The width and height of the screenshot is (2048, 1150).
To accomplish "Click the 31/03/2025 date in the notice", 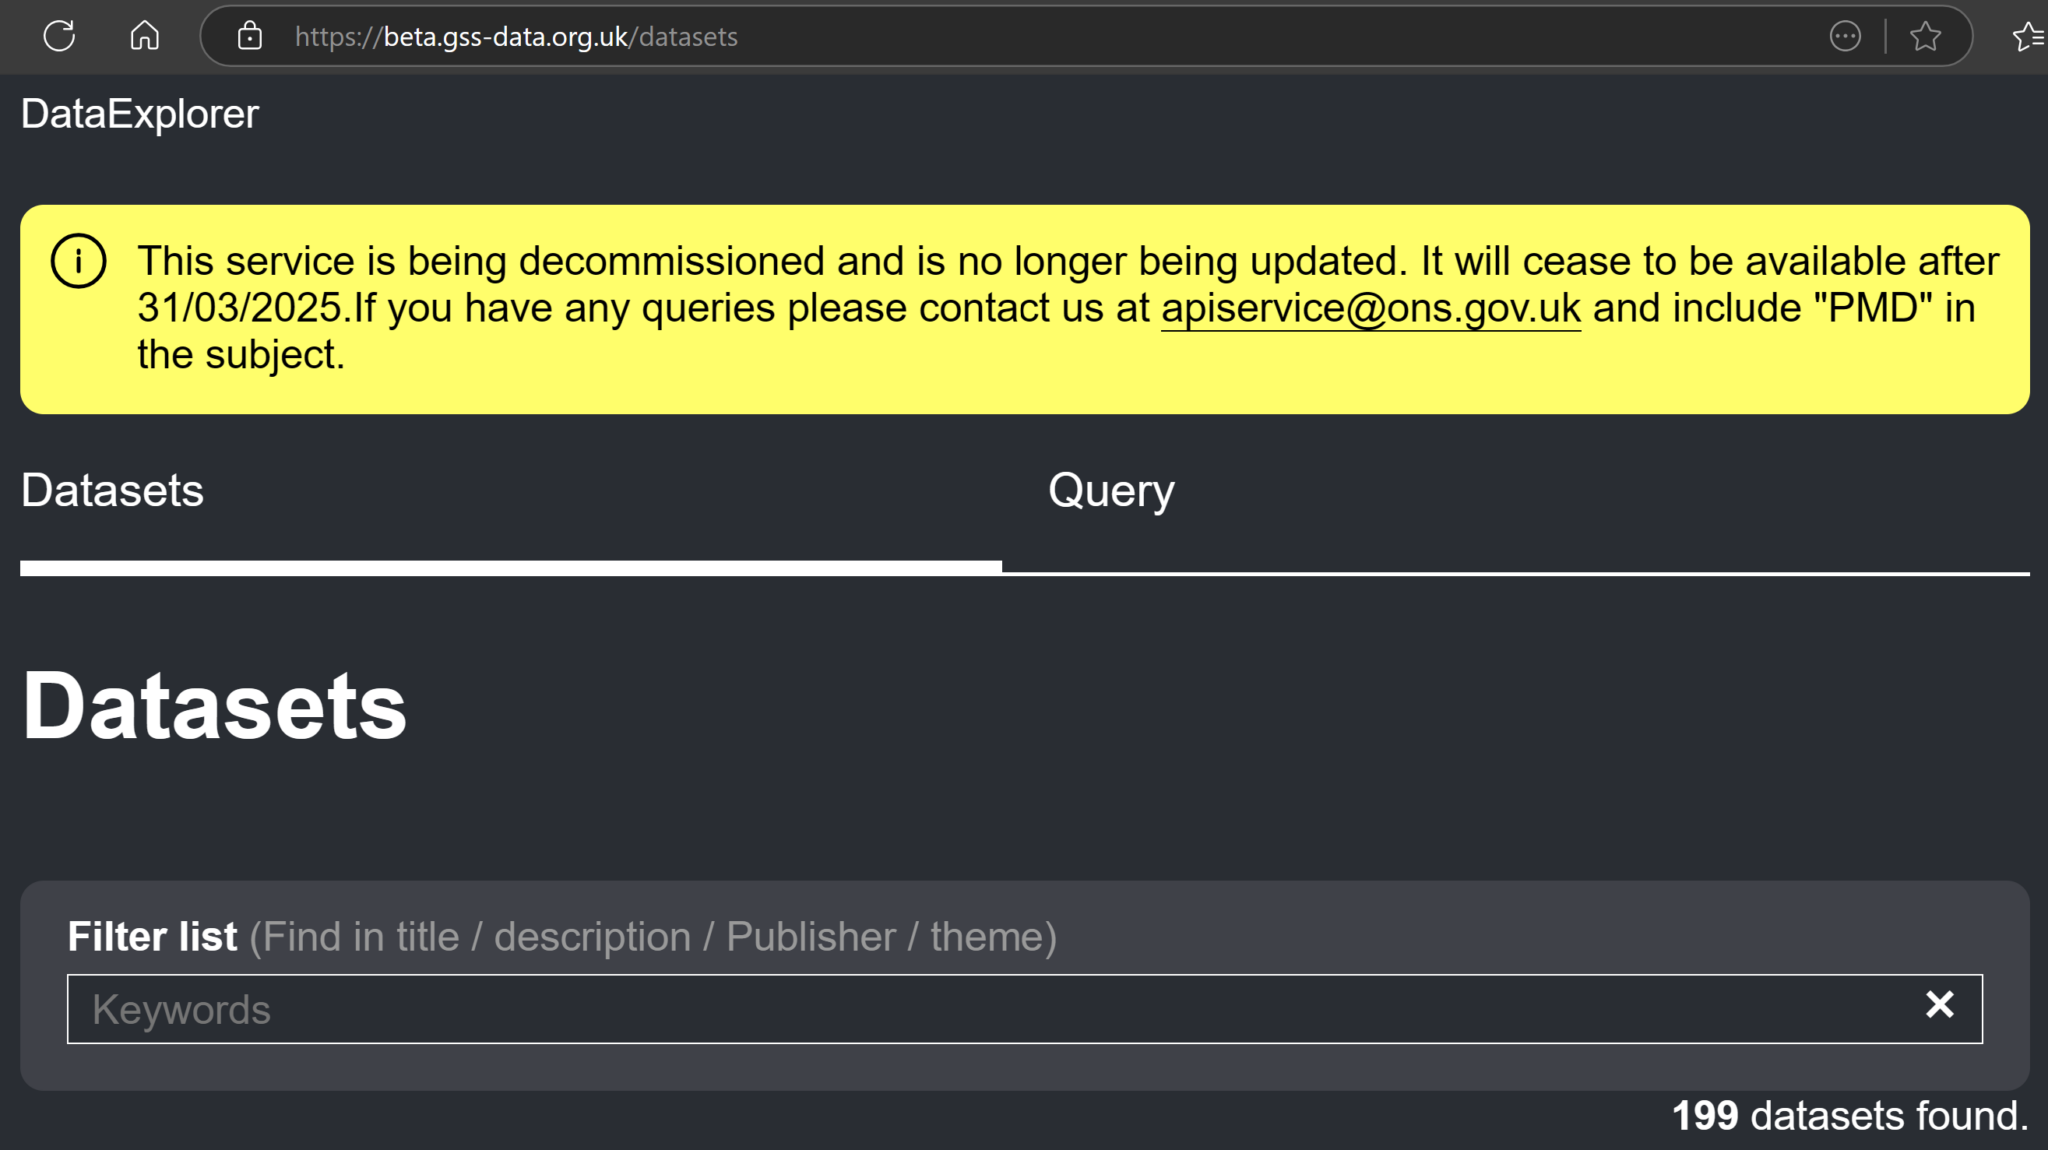I will 240,308.
